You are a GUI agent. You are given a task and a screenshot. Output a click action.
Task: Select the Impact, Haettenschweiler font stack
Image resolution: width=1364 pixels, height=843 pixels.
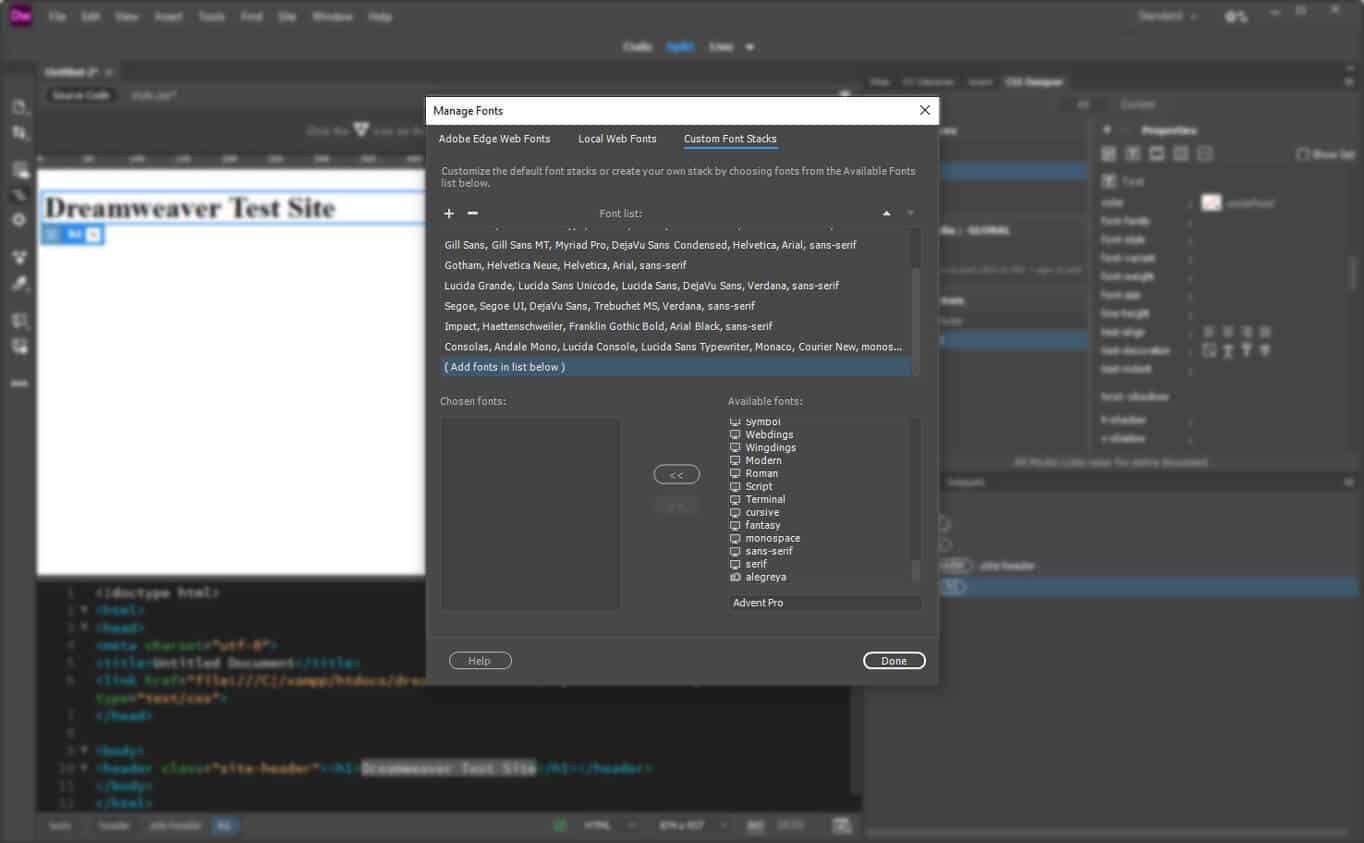(608, 326)
